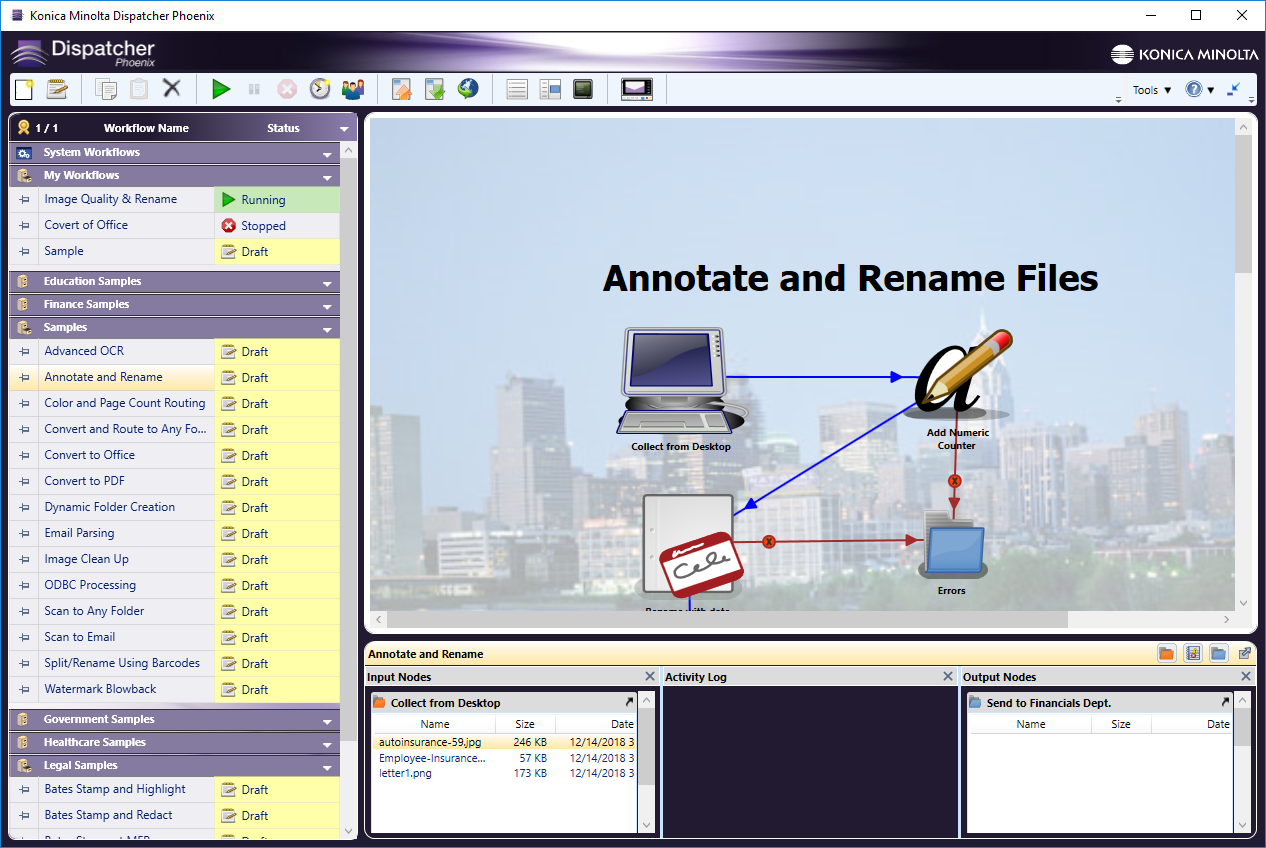This screenshot has height=848, width=1266.
Task: Click the Stopped status of Covert of Office
Action: 277,226
